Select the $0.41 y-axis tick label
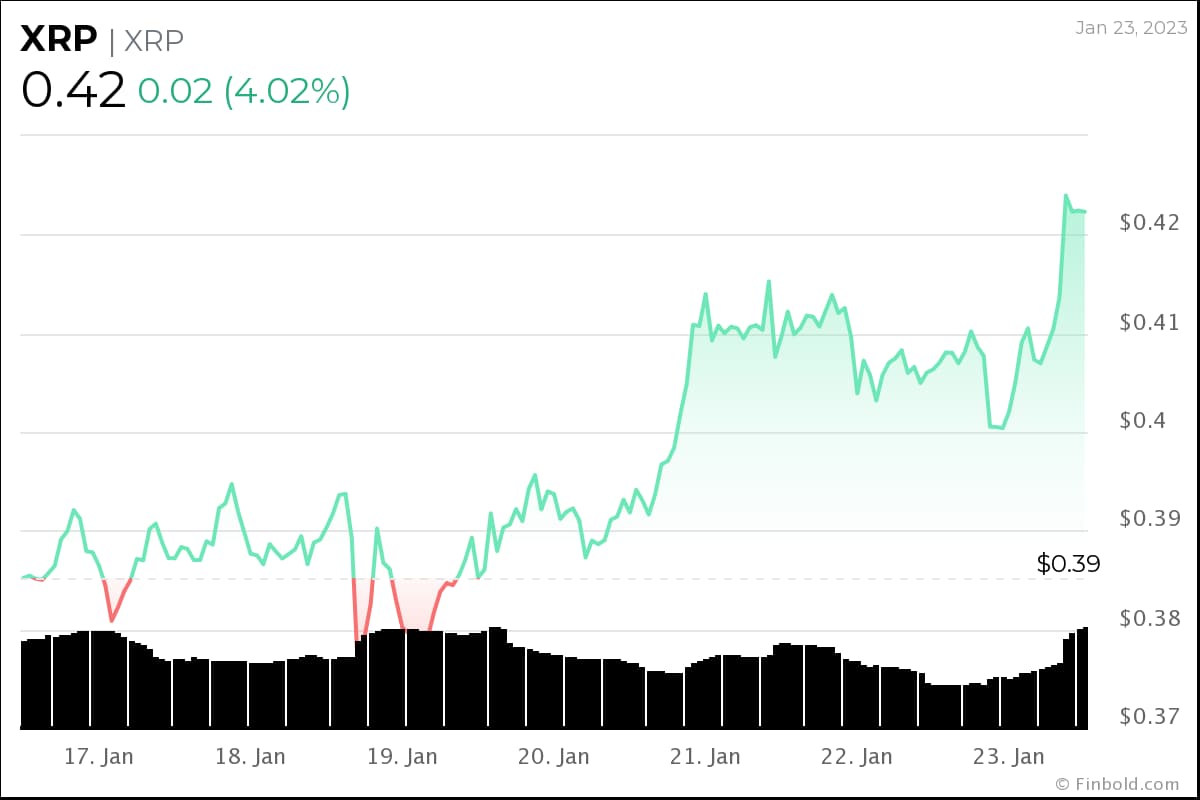This screenshot has height=800, width=1200. click(1150, 322)
